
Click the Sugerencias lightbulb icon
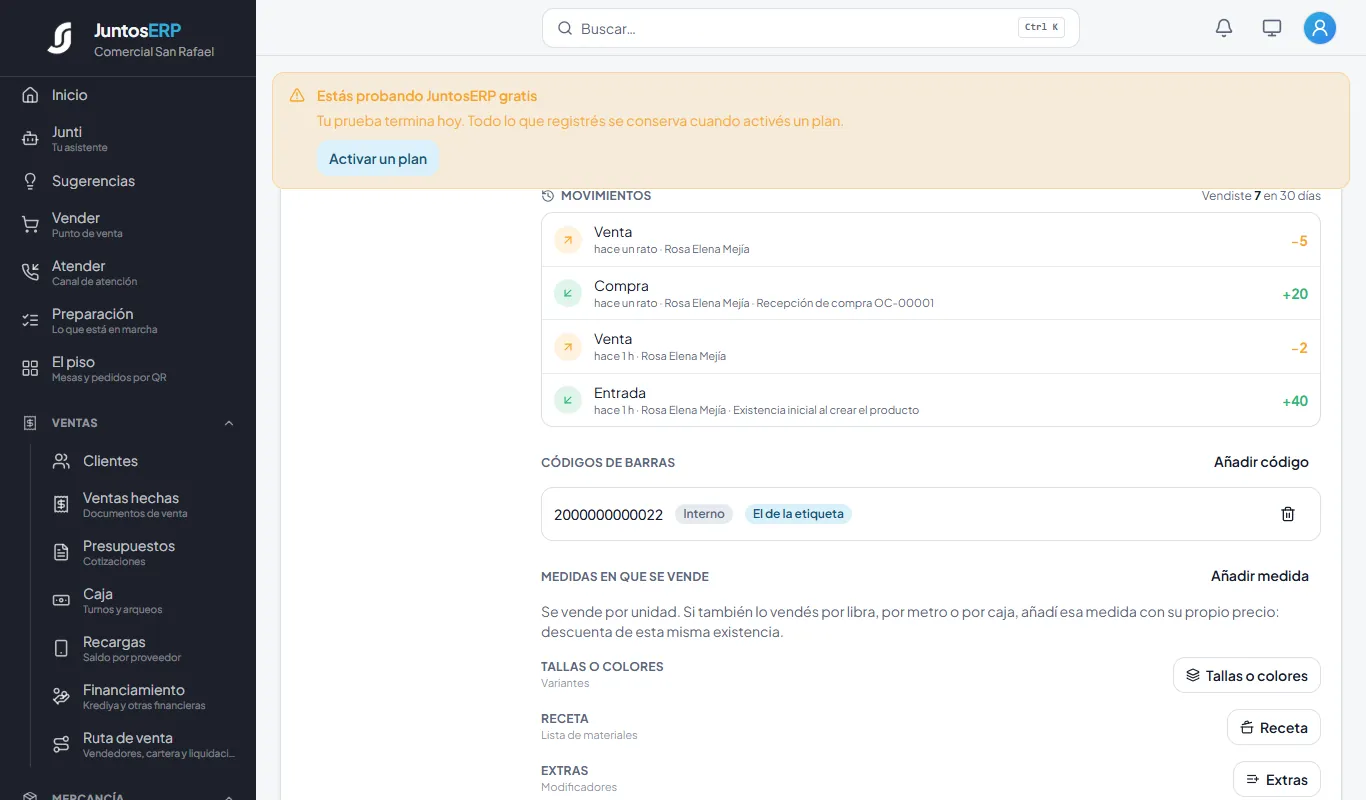30,181
